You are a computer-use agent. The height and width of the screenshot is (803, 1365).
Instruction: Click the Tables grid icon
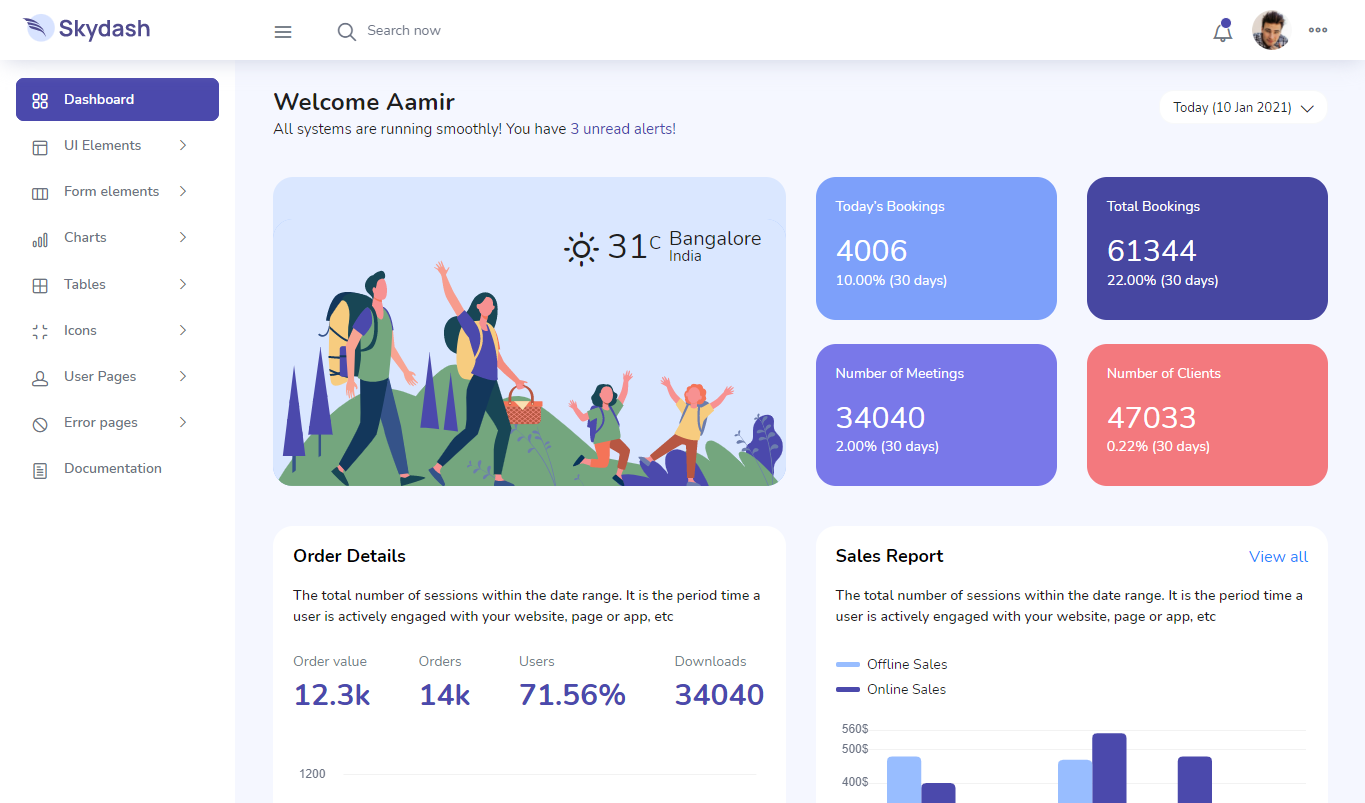tap(40, 285)
